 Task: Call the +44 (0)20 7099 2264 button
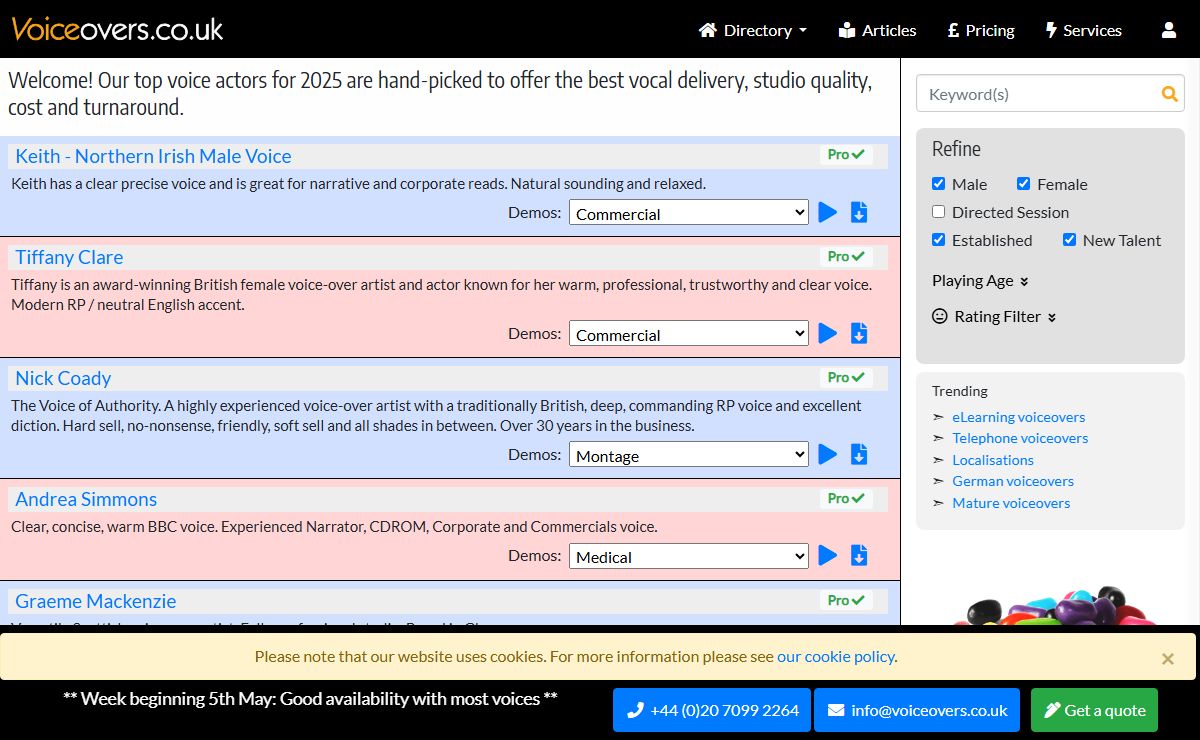[x=711, y=710]
